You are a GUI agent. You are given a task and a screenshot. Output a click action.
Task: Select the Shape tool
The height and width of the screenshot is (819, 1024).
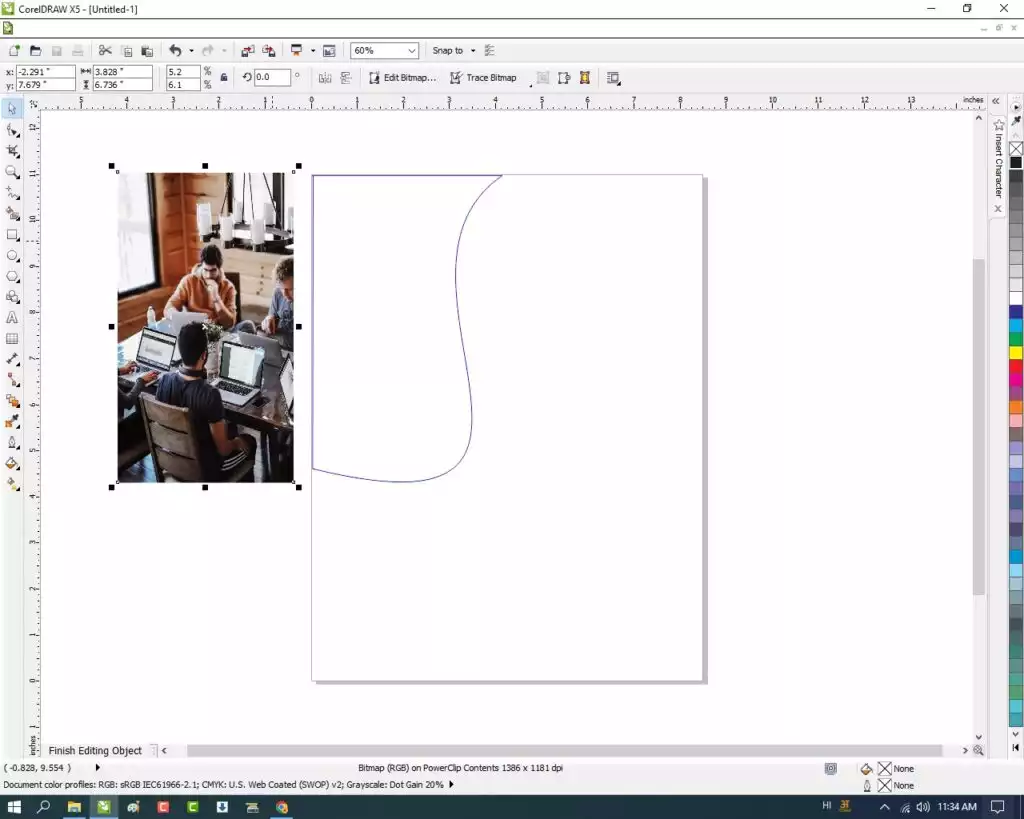[x=12, y=130]
